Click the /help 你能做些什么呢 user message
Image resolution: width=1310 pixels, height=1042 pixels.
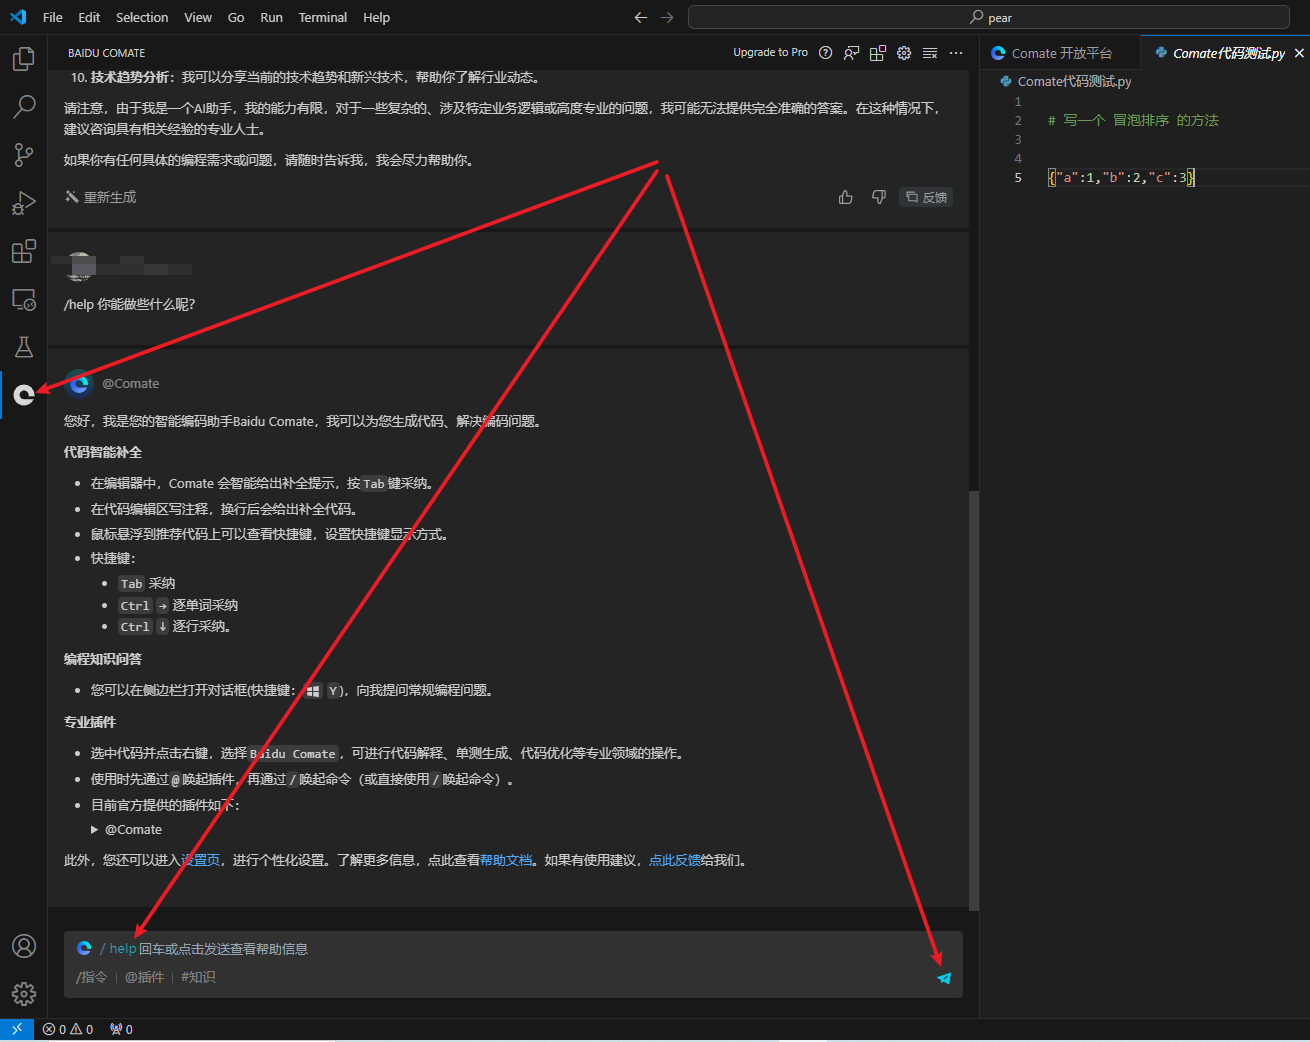130,304
